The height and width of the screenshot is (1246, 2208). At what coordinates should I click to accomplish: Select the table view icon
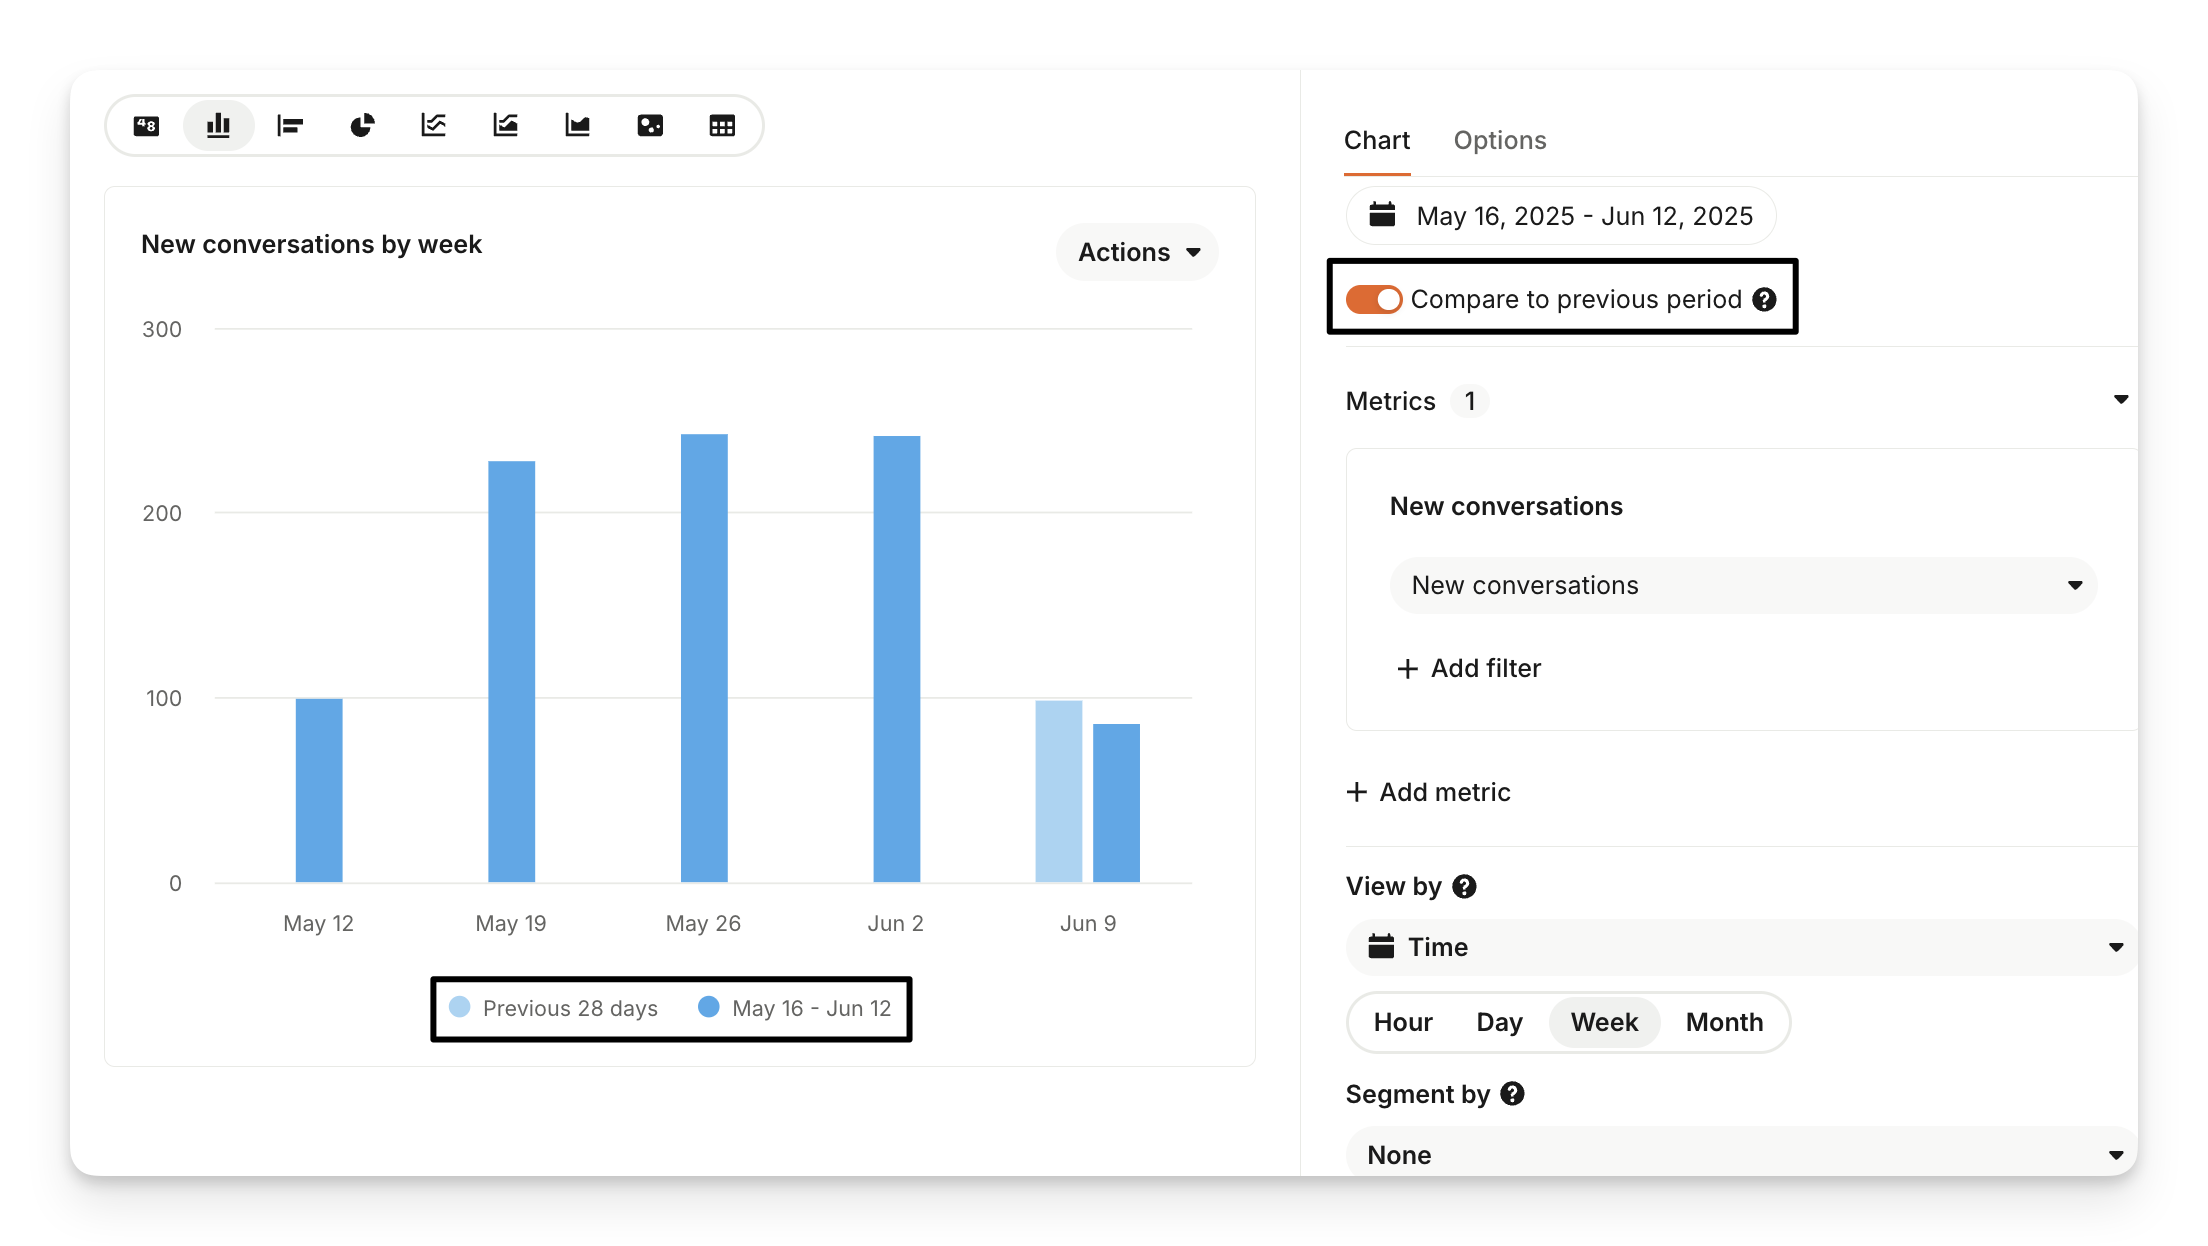point(722,125)
